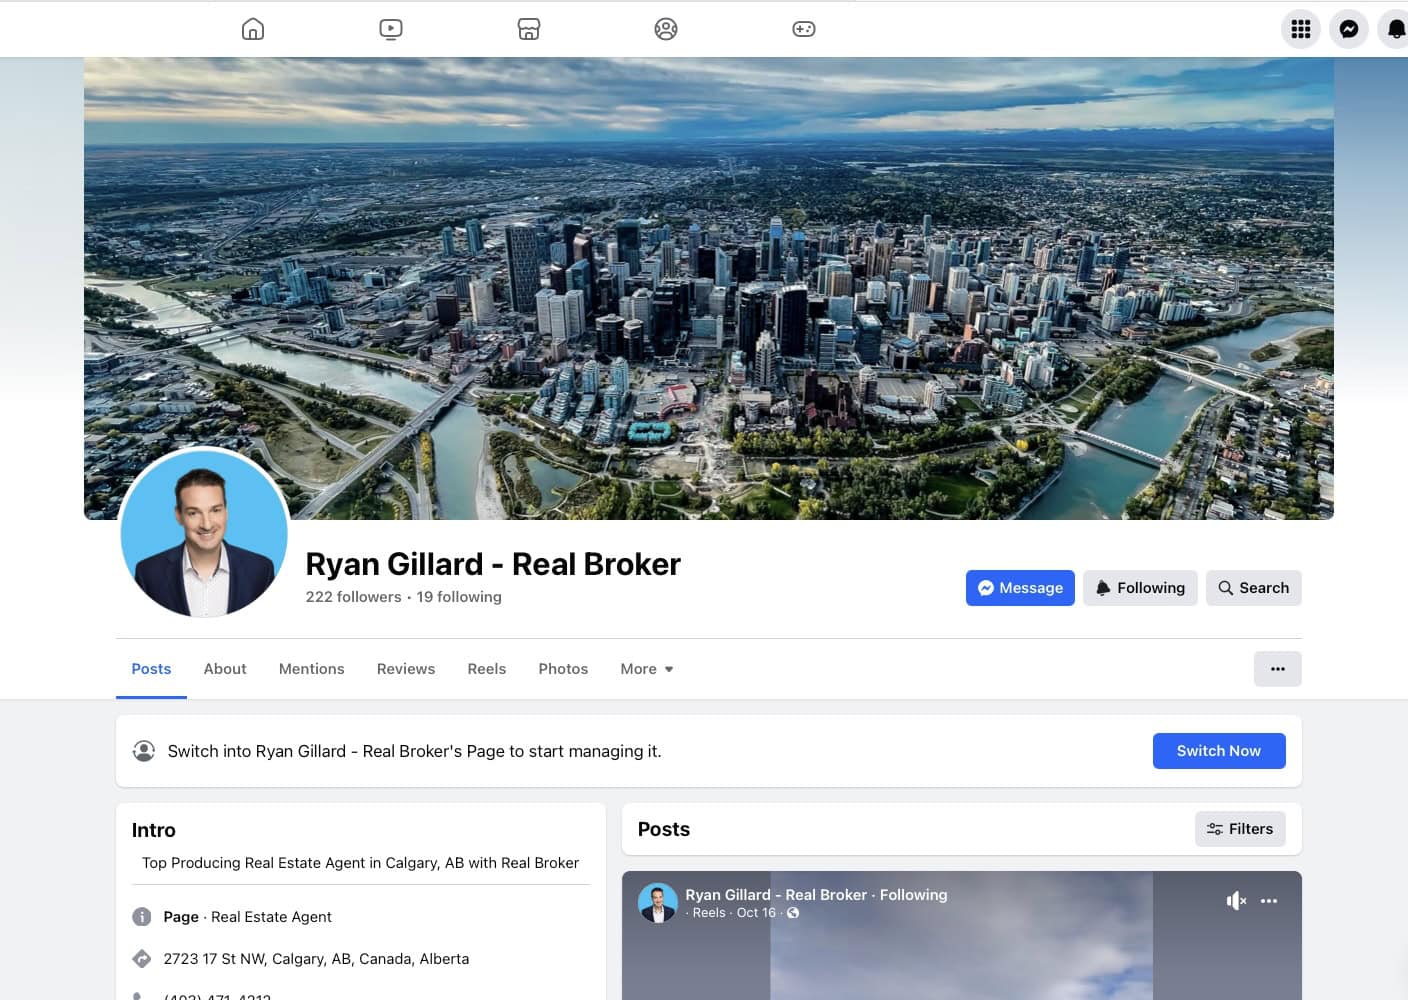The width and height of the screenshot is (1408, 1000).
Task: Click the Following label in the post header
Action: (x=913, y=895)
